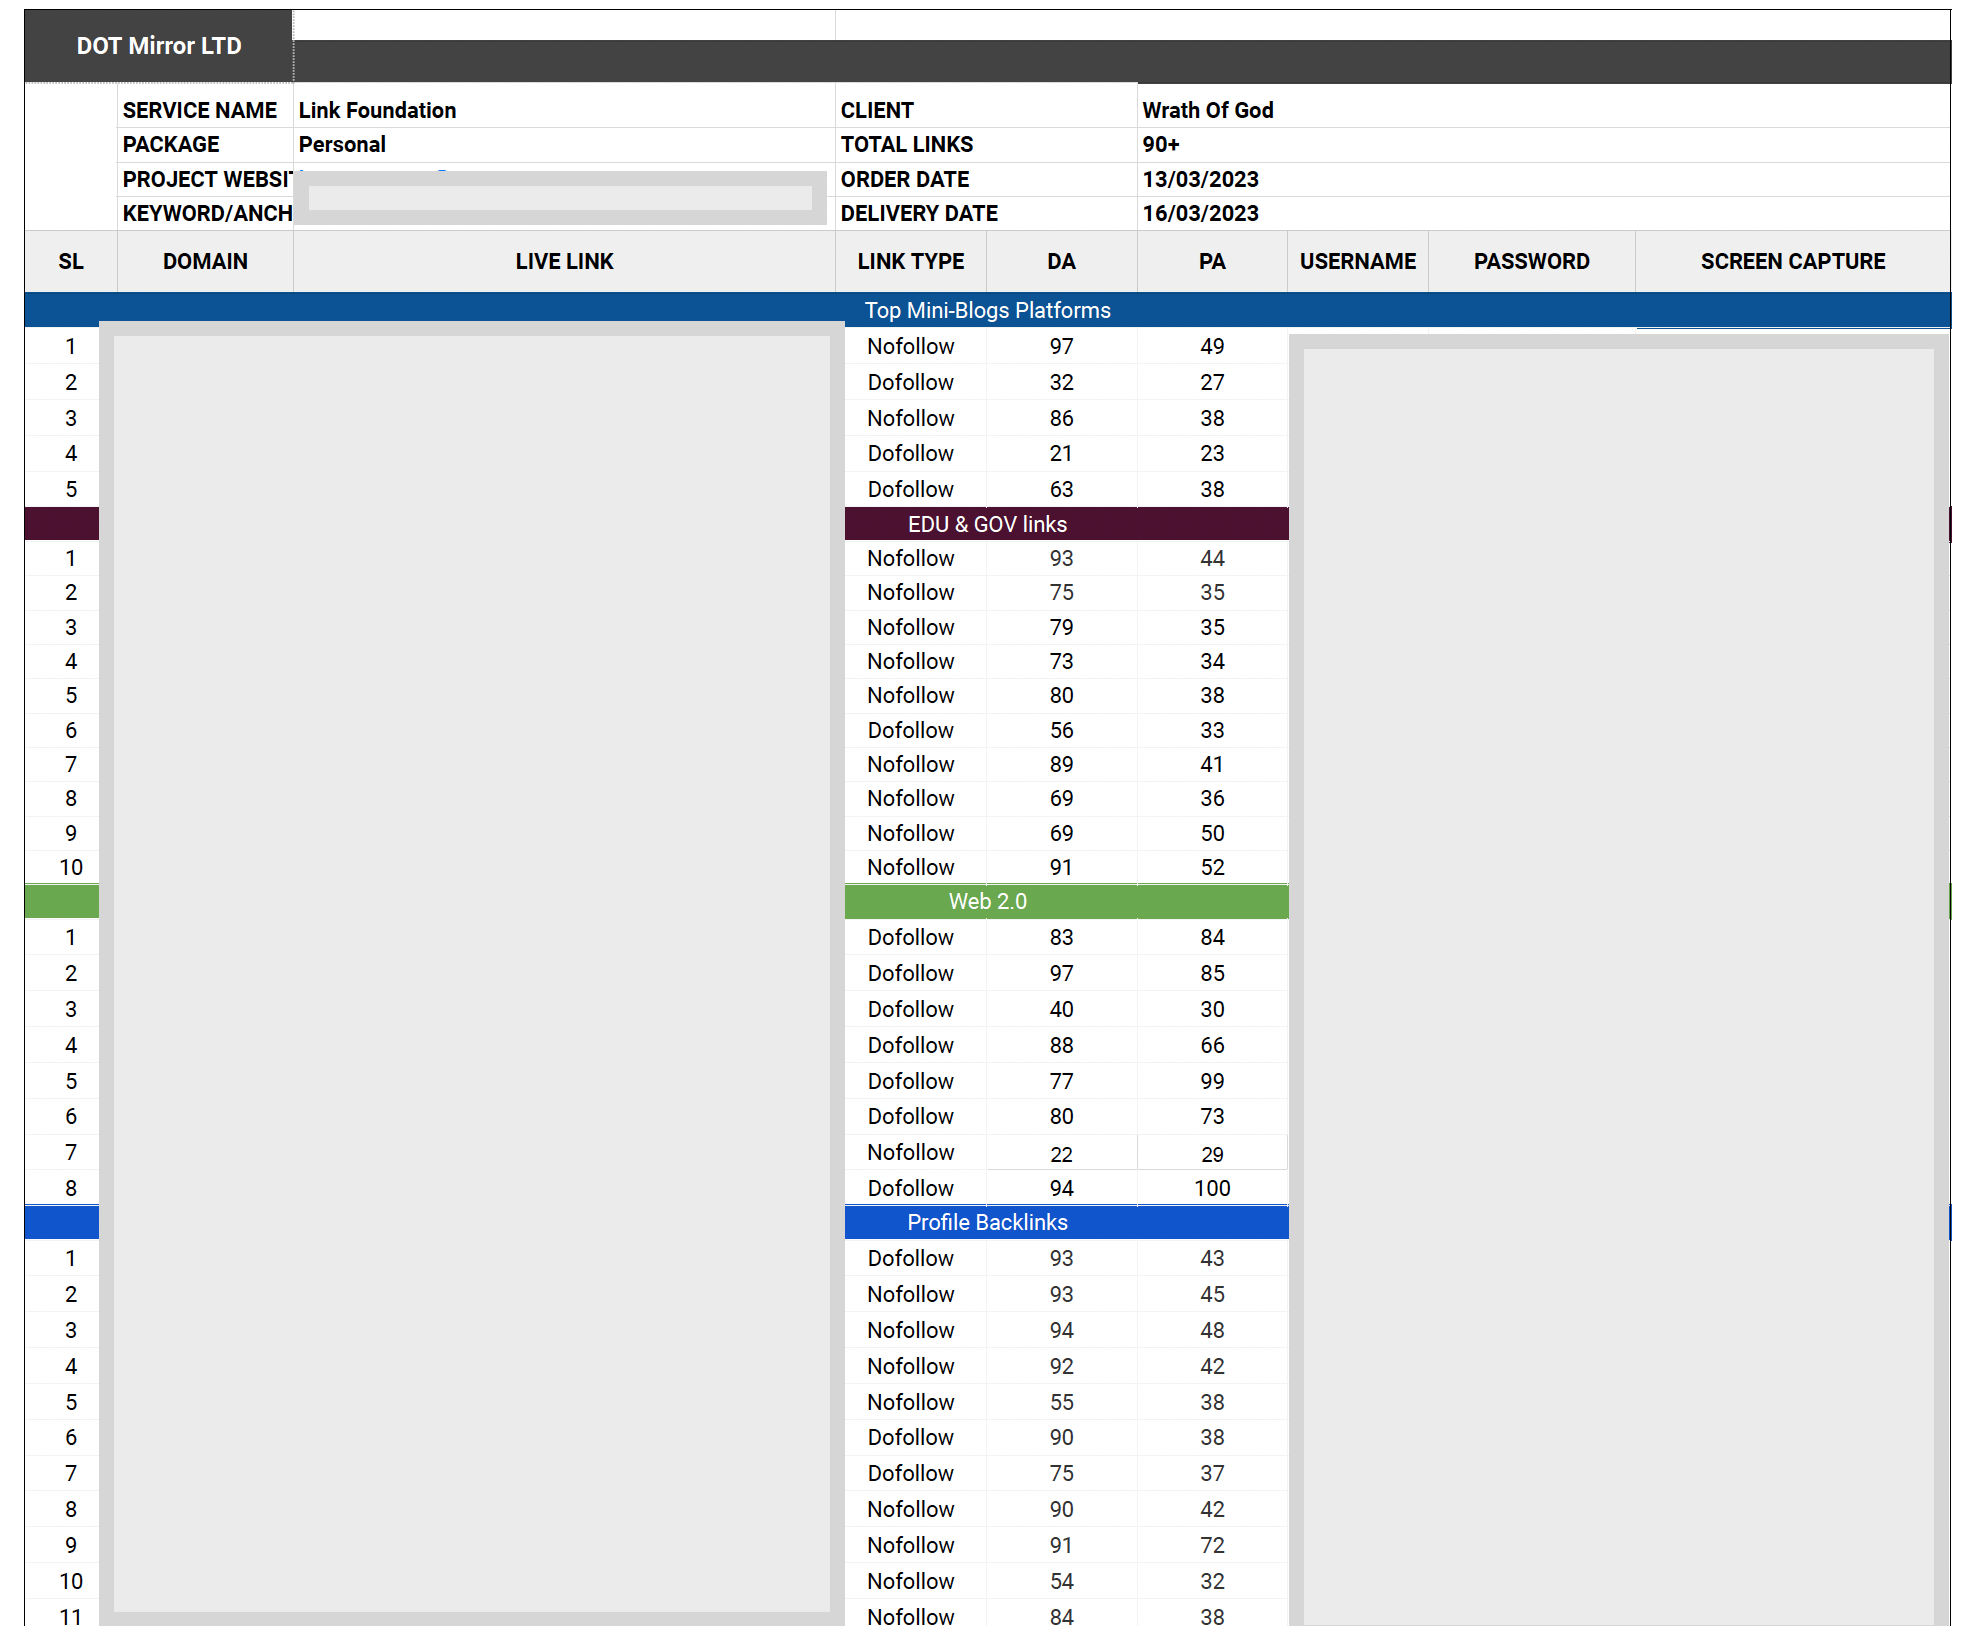
Task: Click the LINK TYPE column header
Action: 911,261
